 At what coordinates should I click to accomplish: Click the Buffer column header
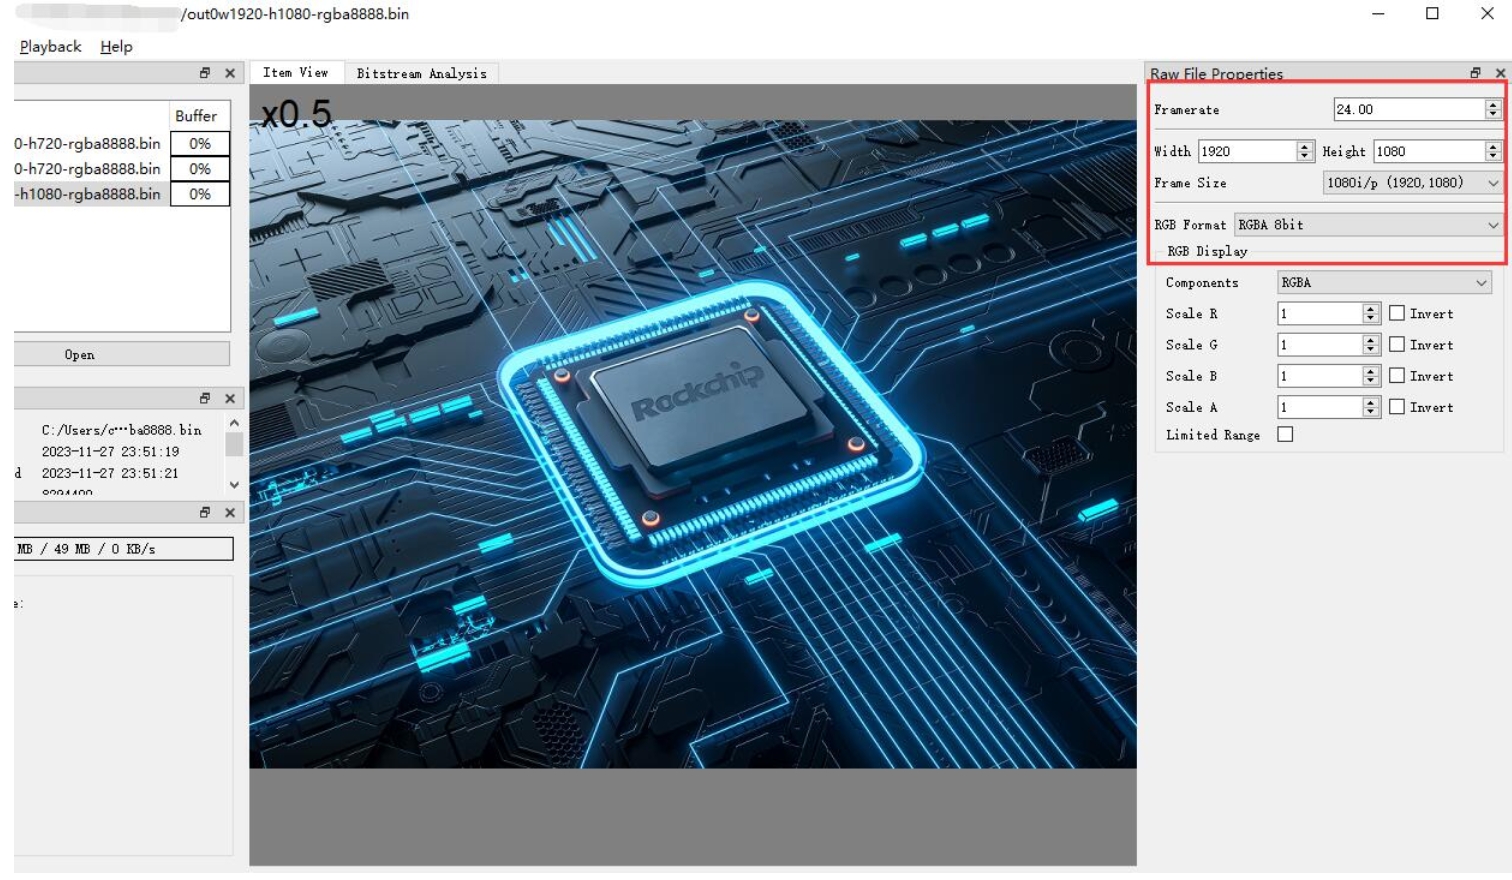pyautogui.click(x=199, y=116)
